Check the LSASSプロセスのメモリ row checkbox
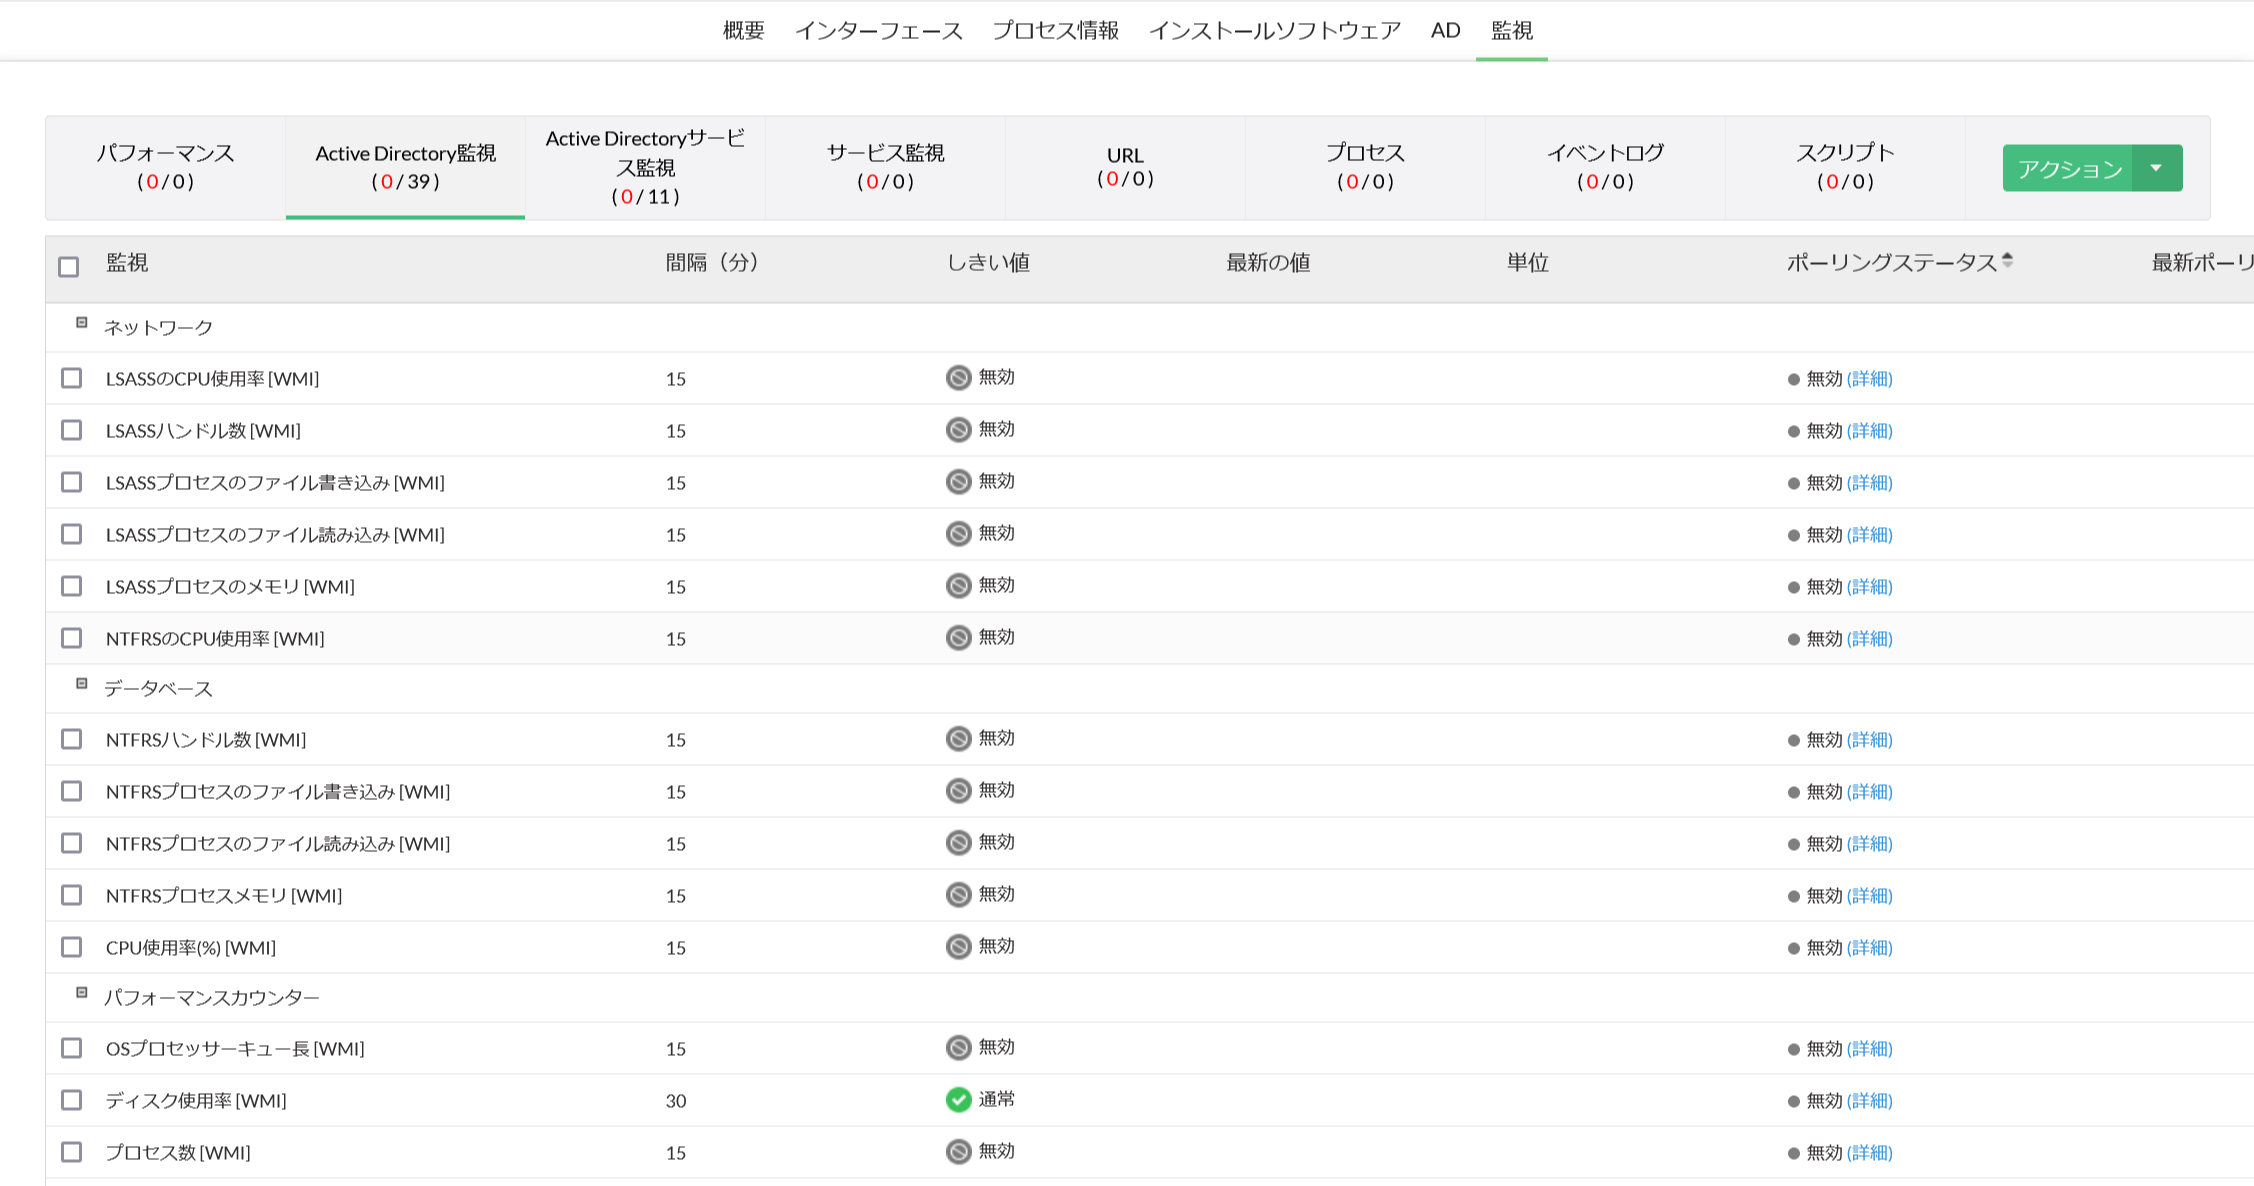 (x=71, y=586)
